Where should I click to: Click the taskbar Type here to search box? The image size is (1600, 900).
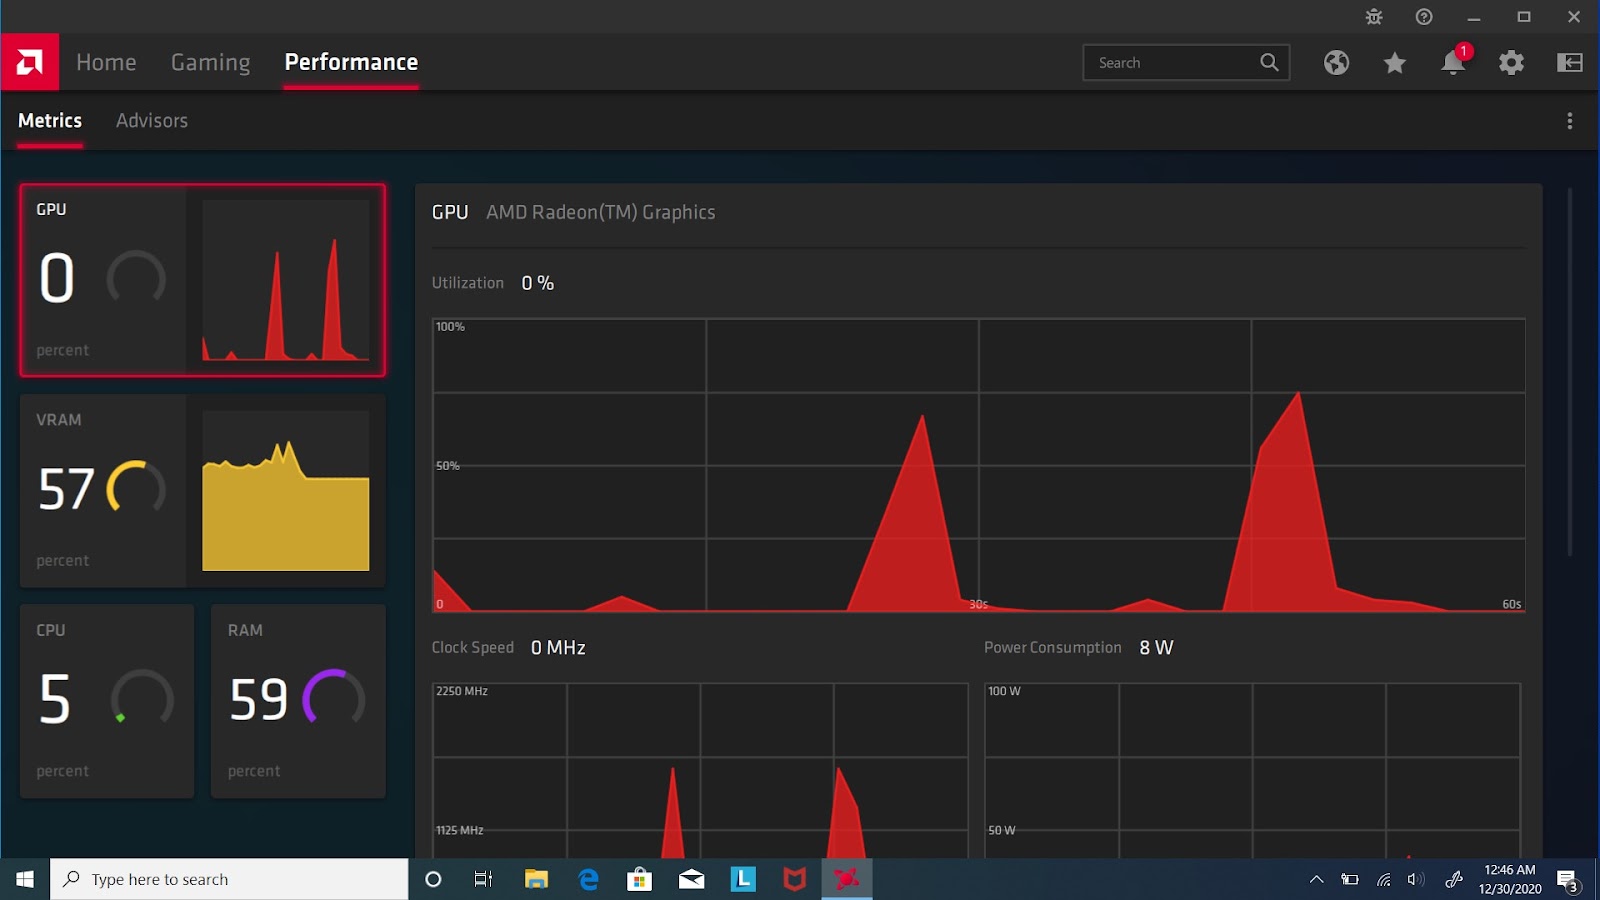[x=229, y=879]
